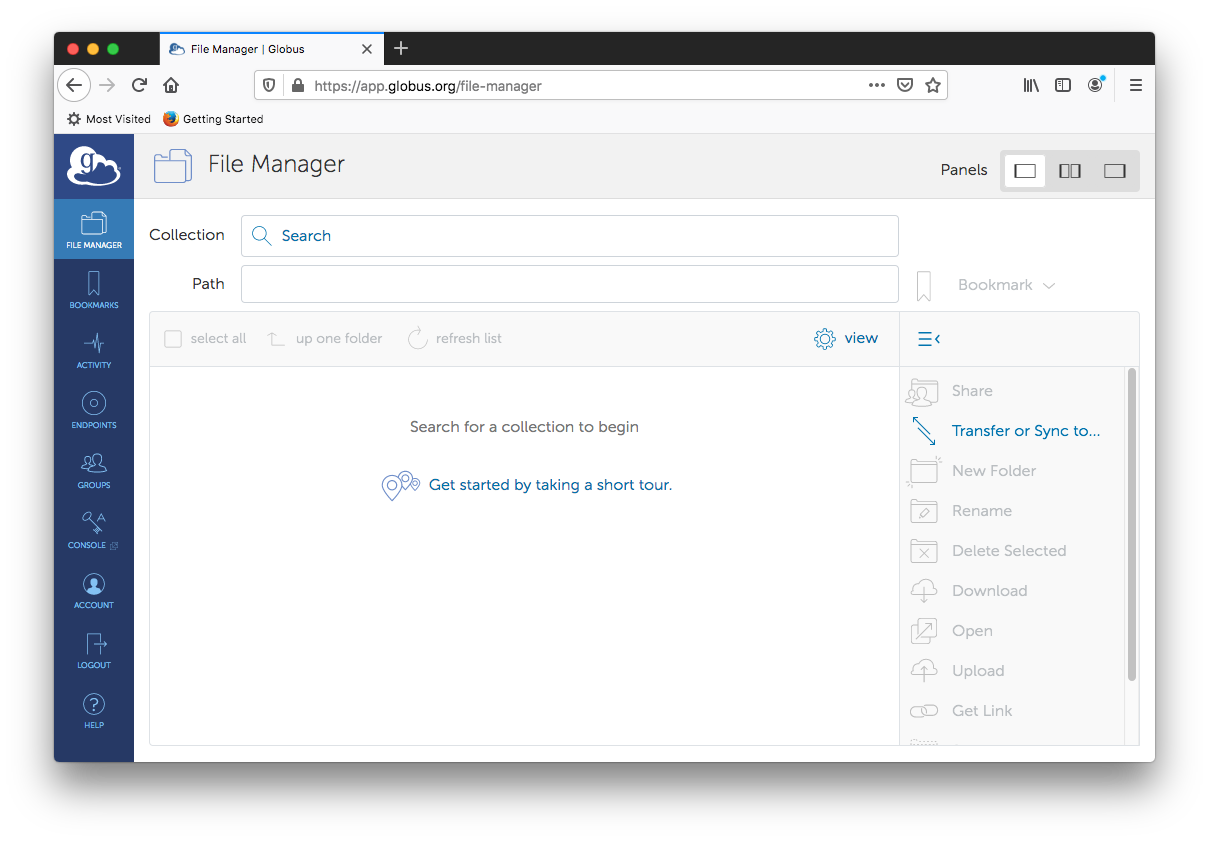Switch to two panel layout
The width and height of the screenshot is (1209, 841).
pos(1070,171)
